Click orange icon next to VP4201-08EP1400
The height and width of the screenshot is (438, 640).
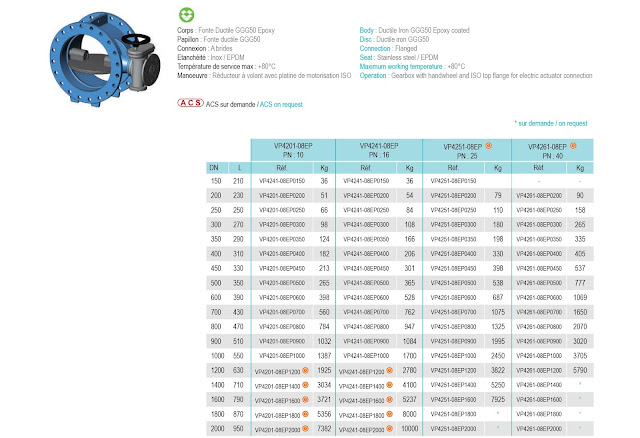[305, 385]
